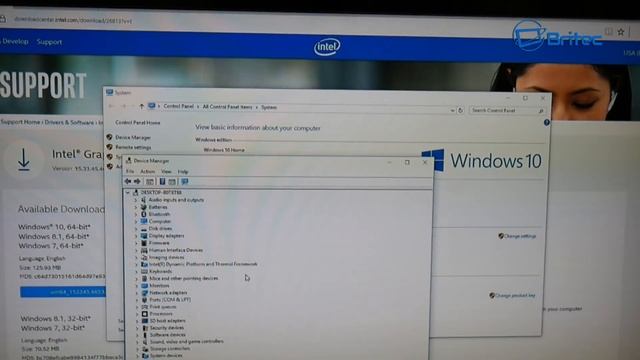
Task: Click the Scan for hardware changes monitor icon
Action: coord(185,182)
